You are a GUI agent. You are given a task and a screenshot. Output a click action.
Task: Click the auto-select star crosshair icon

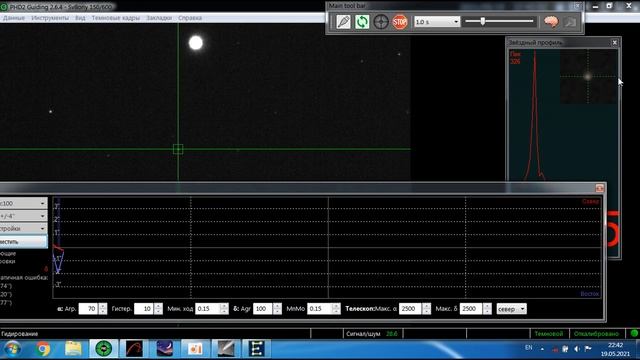[381, 22]
